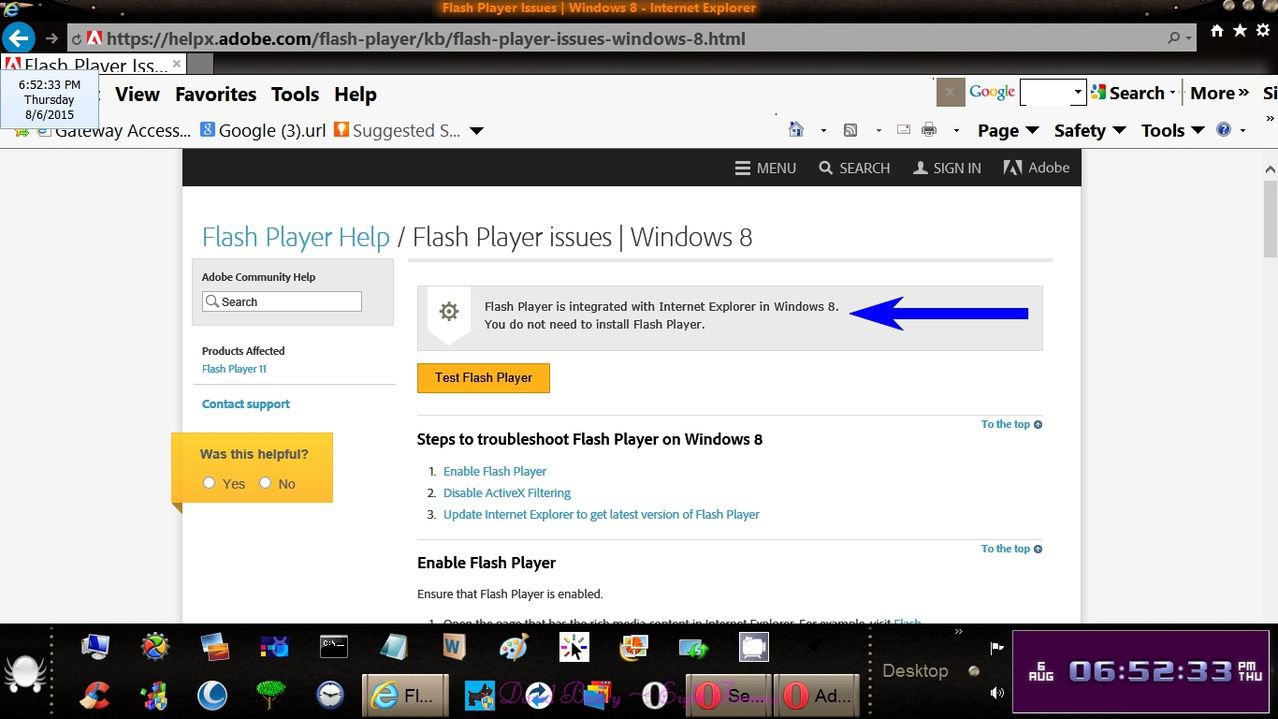Click the address bar search magnifier icon
This screenshot has width=1278, height=719.
coord(1173,38)
